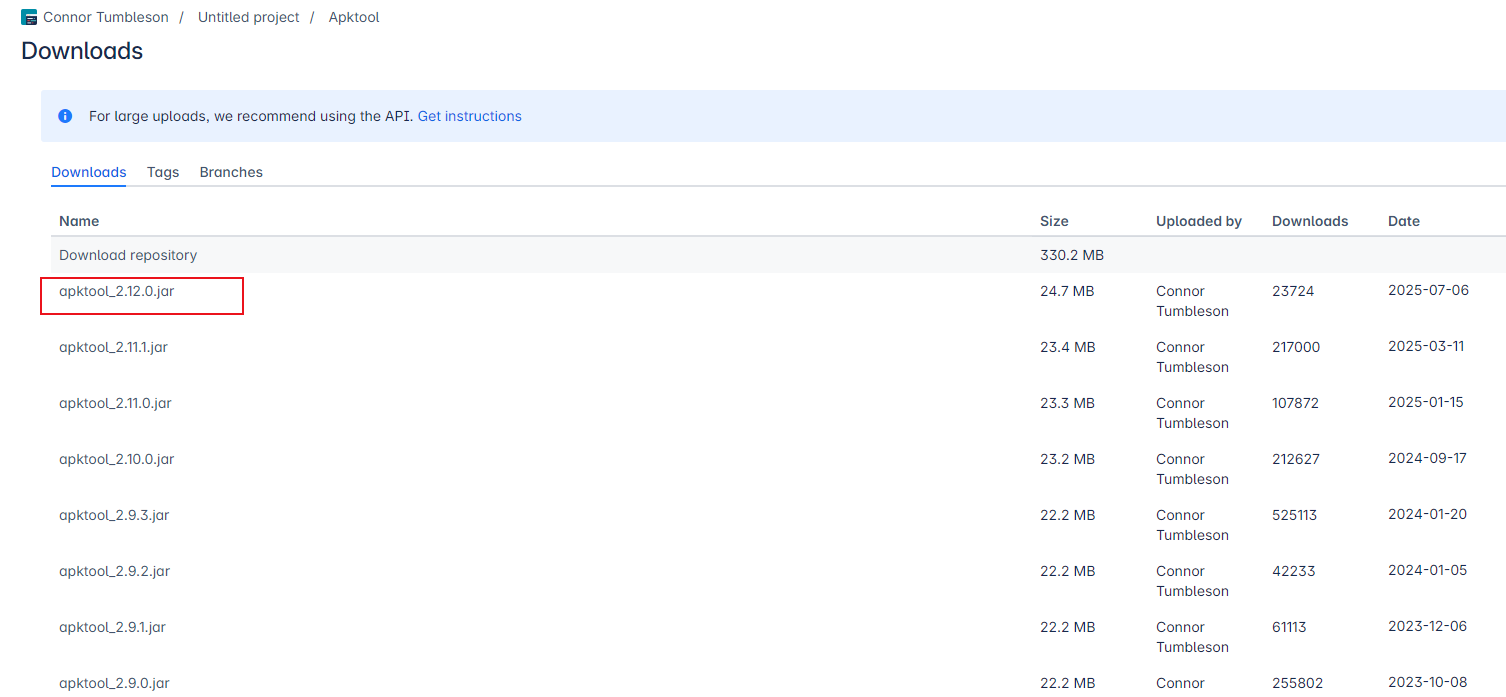The width and height of the screenshot is (1506, 697).
Task: Click uploader Connor Tumbleson in apktool_2.12.0 row
Action: click(x=1192, y=301)
